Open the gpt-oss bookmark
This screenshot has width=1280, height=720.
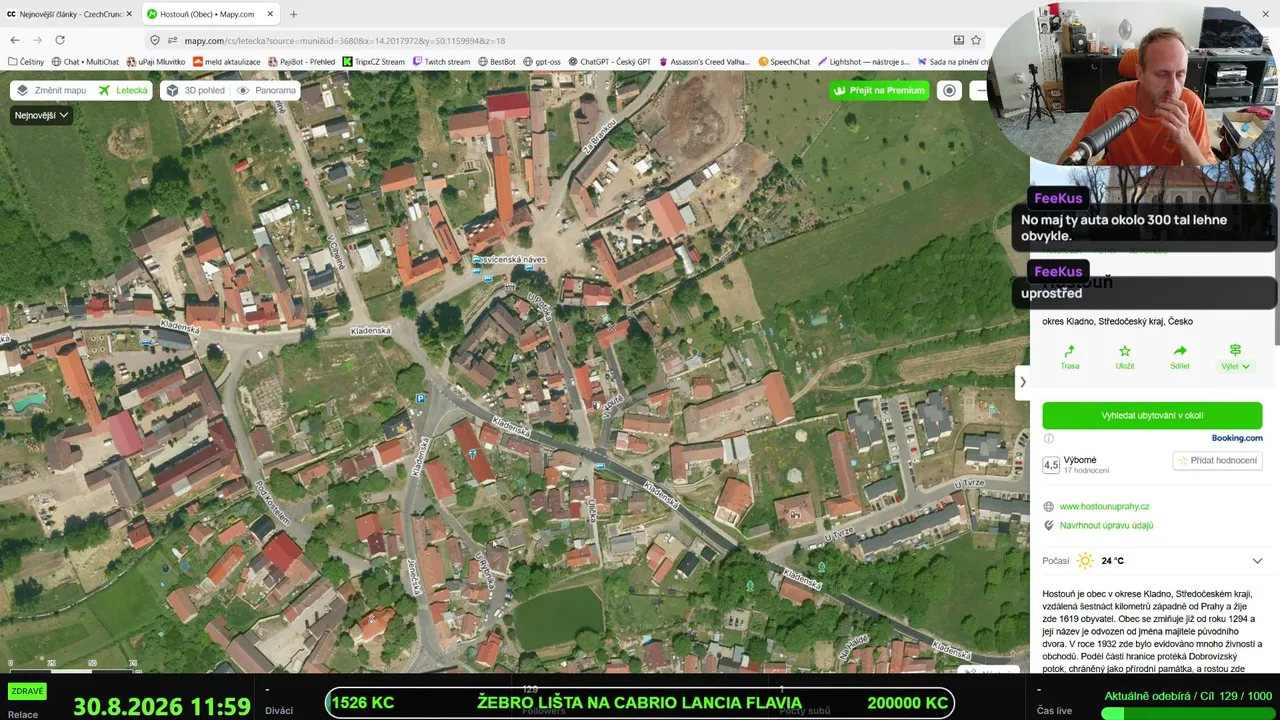tap(542, 62)
